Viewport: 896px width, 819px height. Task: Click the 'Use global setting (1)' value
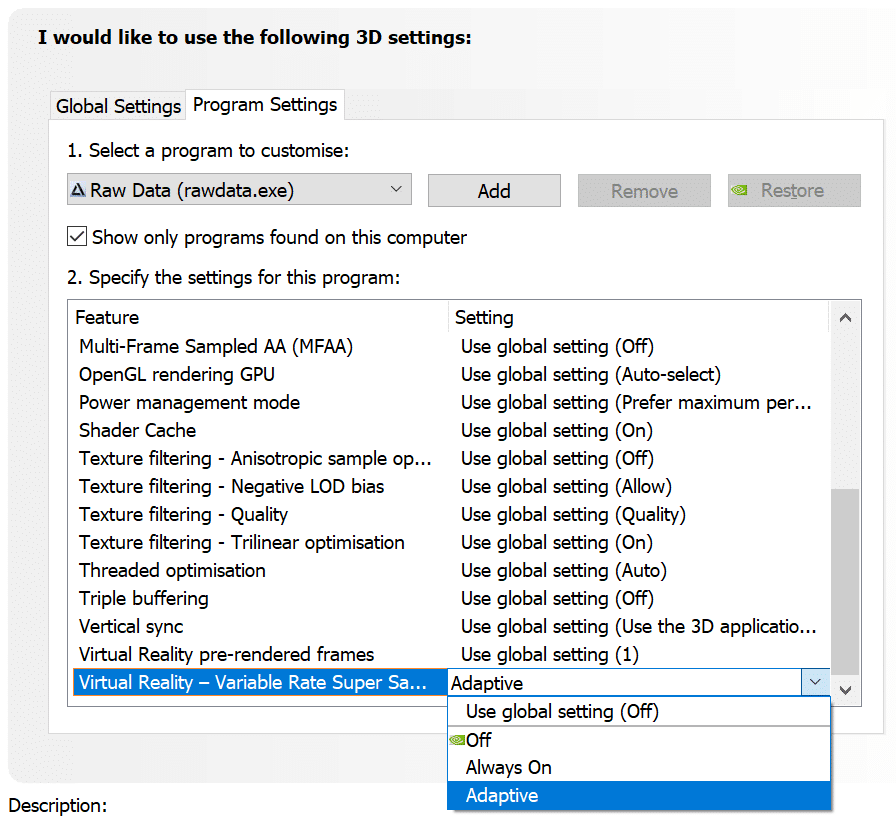(x=550, y=654)
